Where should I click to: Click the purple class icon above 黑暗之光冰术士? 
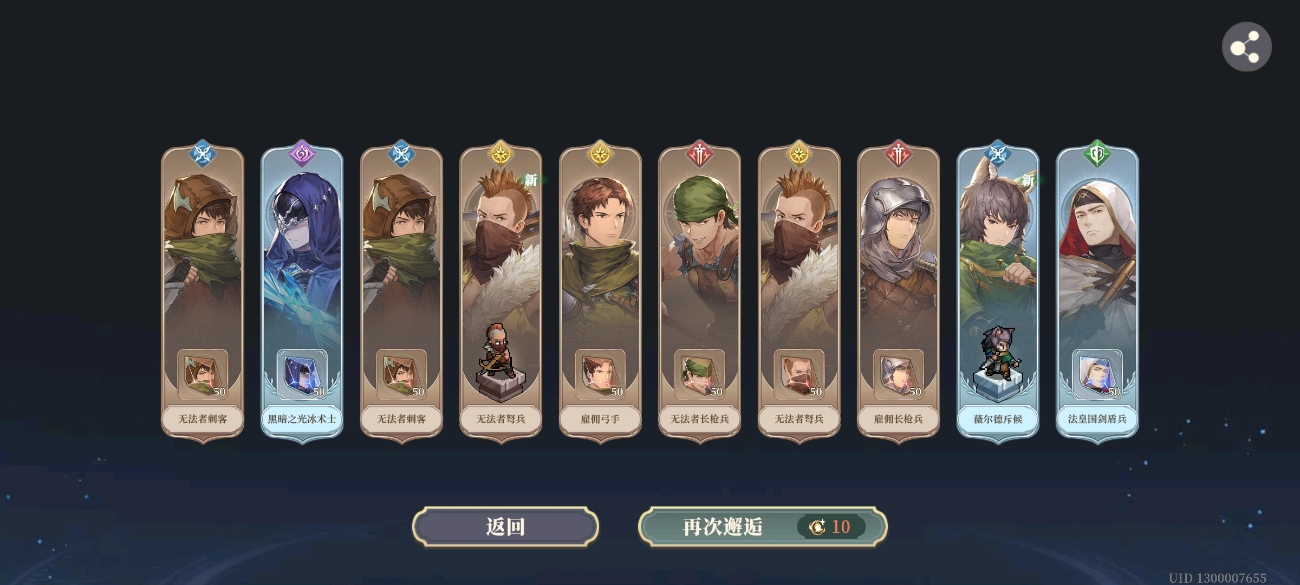[x=302, y=154]
